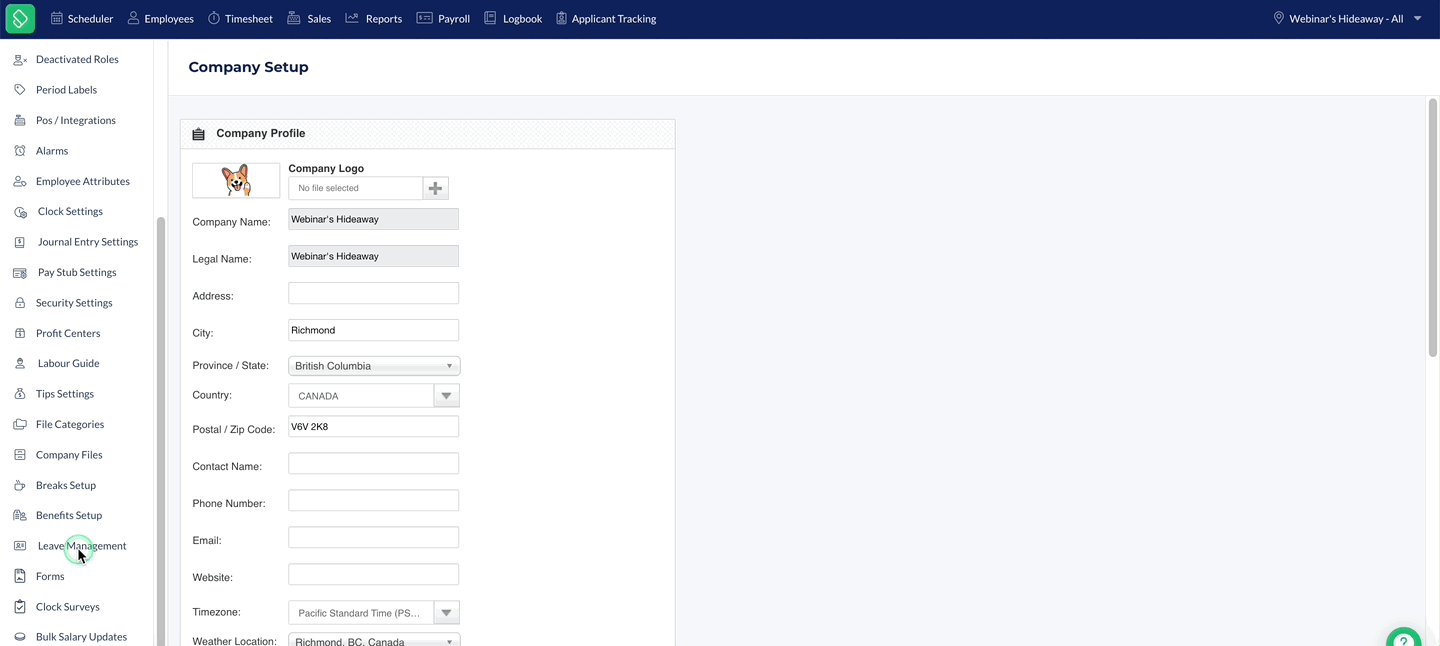Open Applicant Tracking page
Screen dimensions: 1440x646
click(x=606, y=19)
